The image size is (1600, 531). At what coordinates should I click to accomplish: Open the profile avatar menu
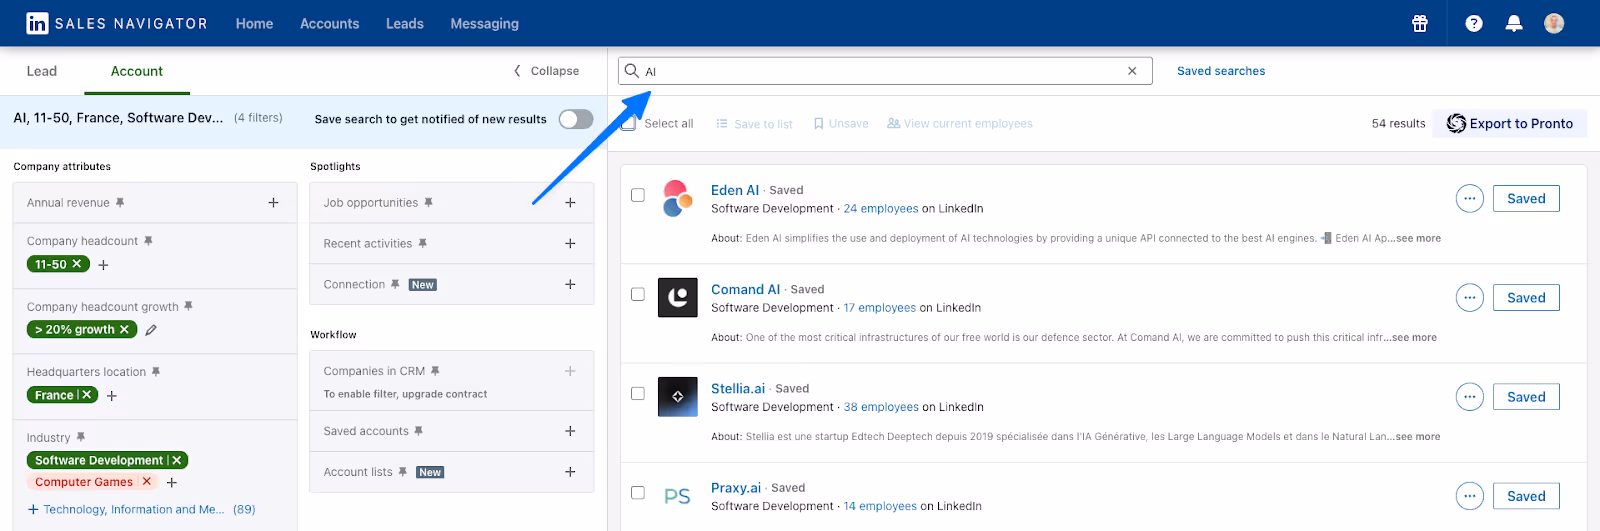pyautogui.click(x=1554, y=23)
